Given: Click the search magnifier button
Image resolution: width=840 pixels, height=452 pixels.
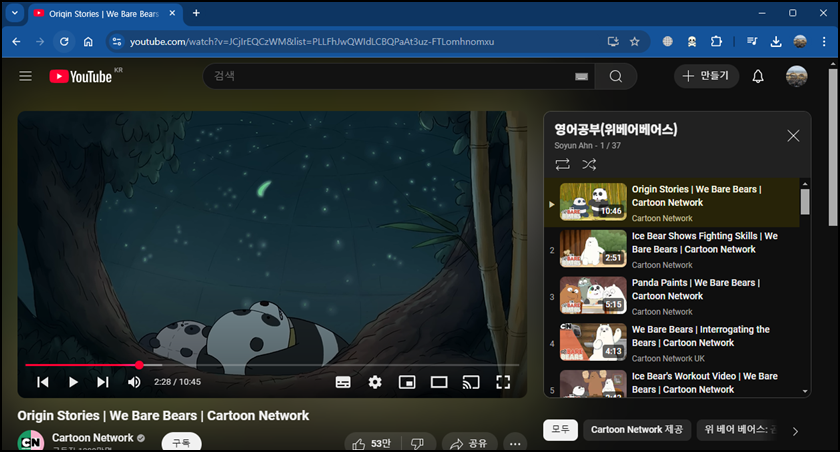Looking at the screenshot, I should (616, 77).
